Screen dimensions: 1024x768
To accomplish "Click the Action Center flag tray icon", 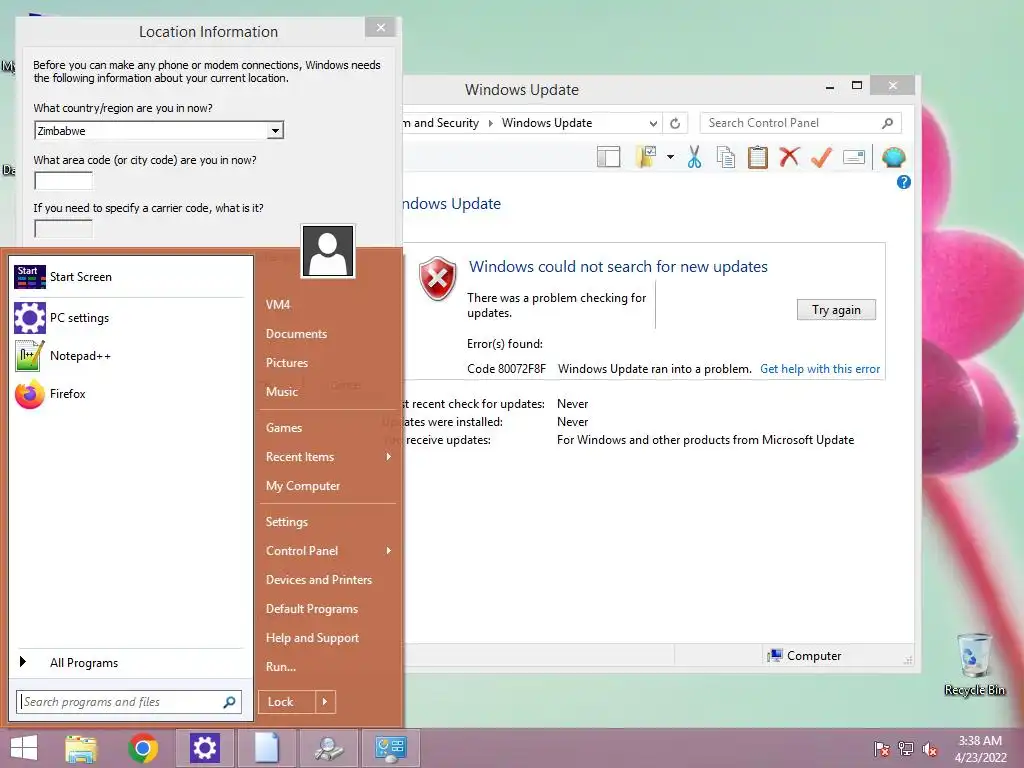I will pyautogui.click(x=882, y=749).
